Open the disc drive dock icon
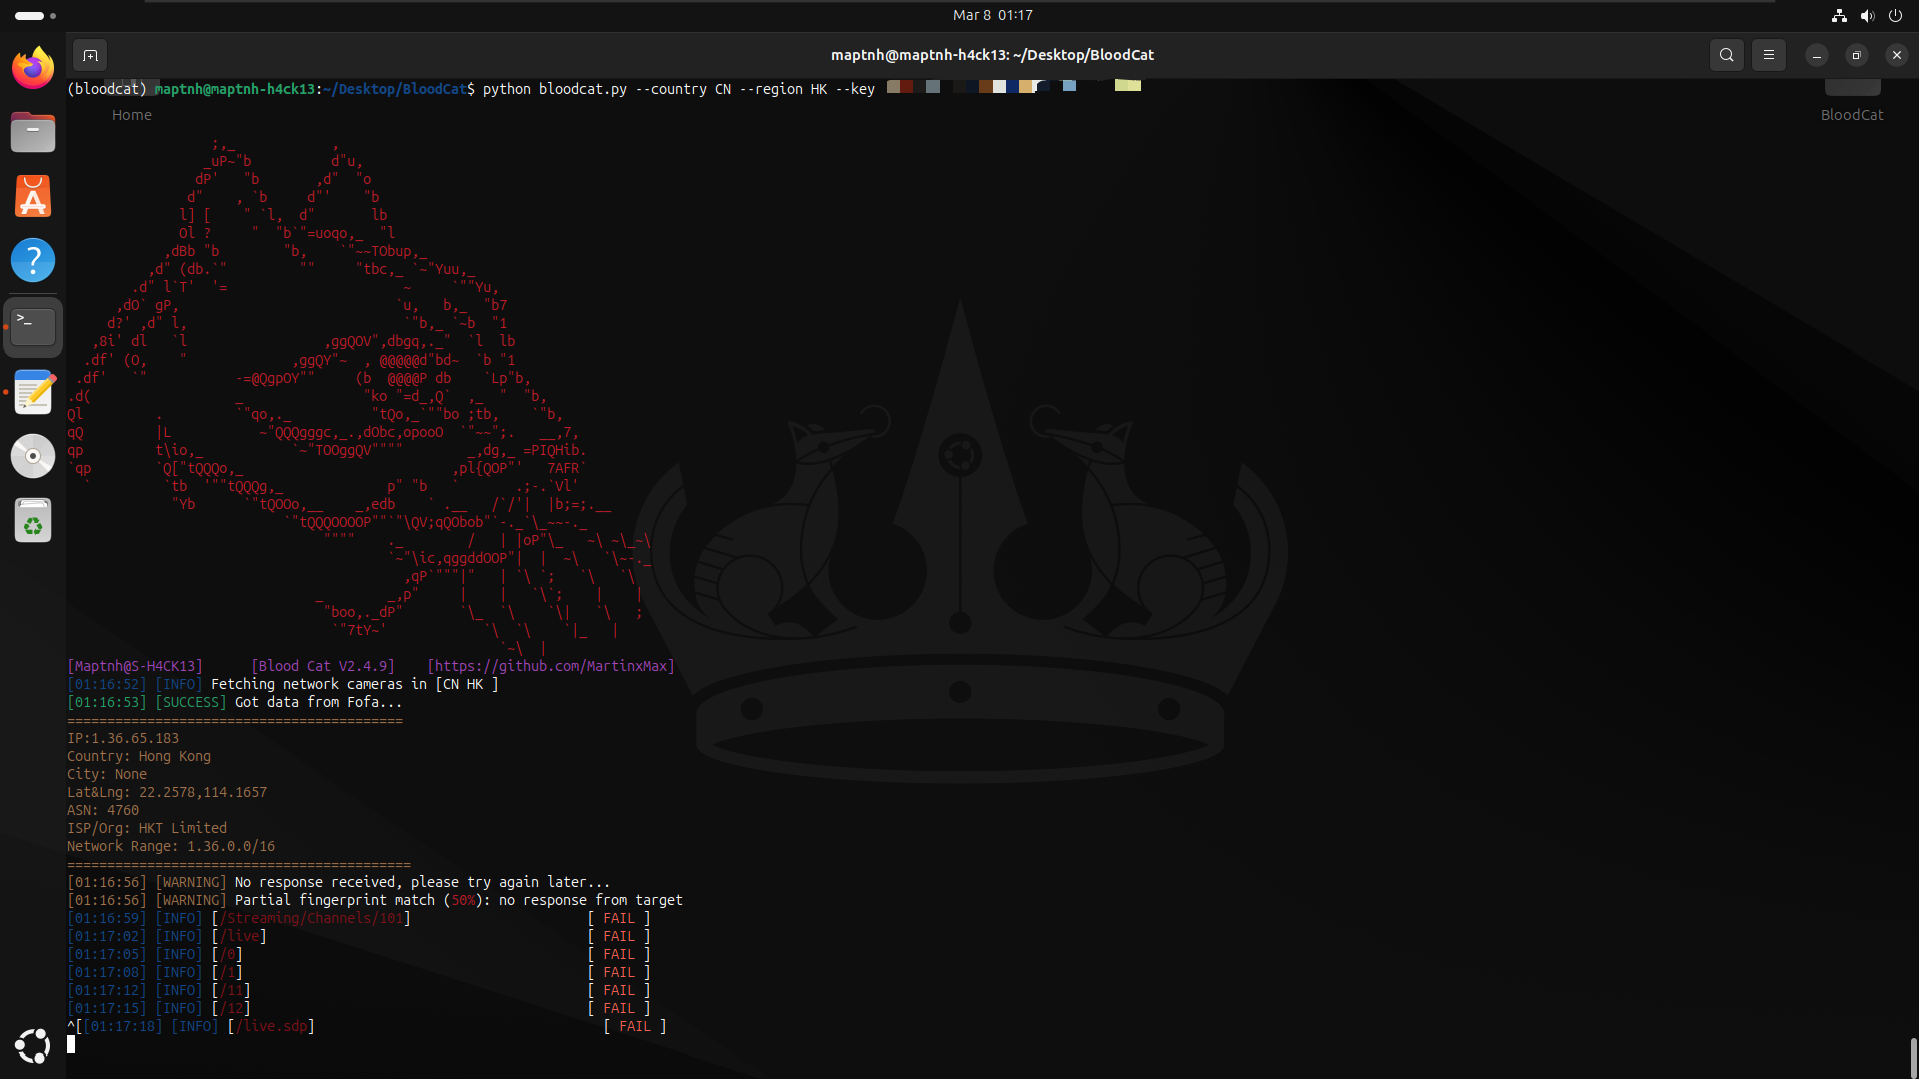The height and width of the screenshot is (1079, 1919). click(x=33, y=456)
